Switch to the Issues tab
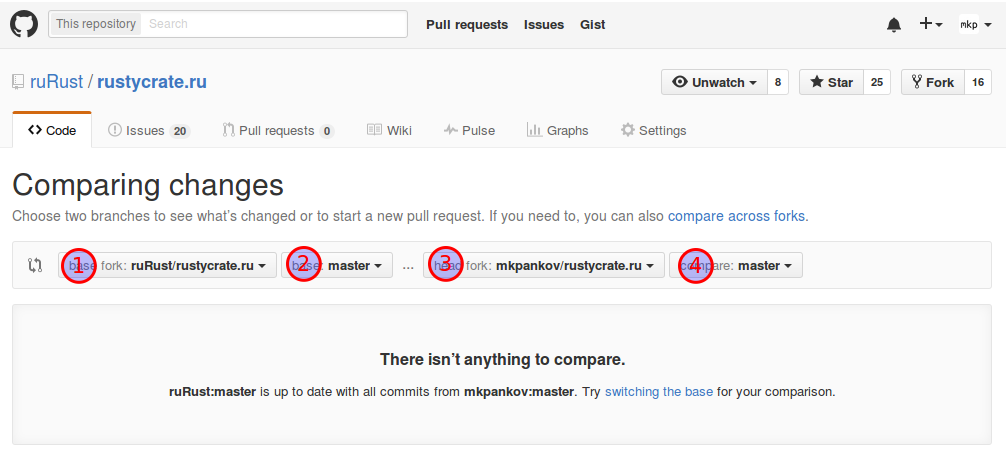 pos(149,130)
